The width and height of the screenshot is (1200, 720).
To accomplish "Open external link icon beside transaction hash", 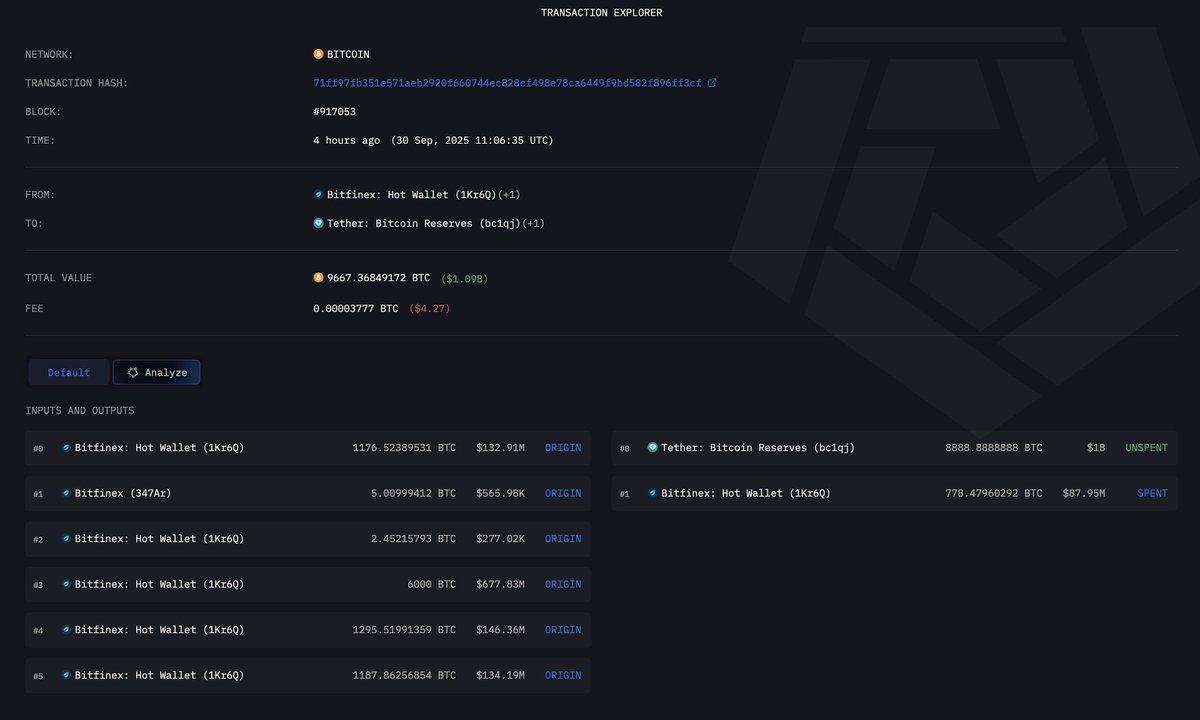I will tap(712, 83).
